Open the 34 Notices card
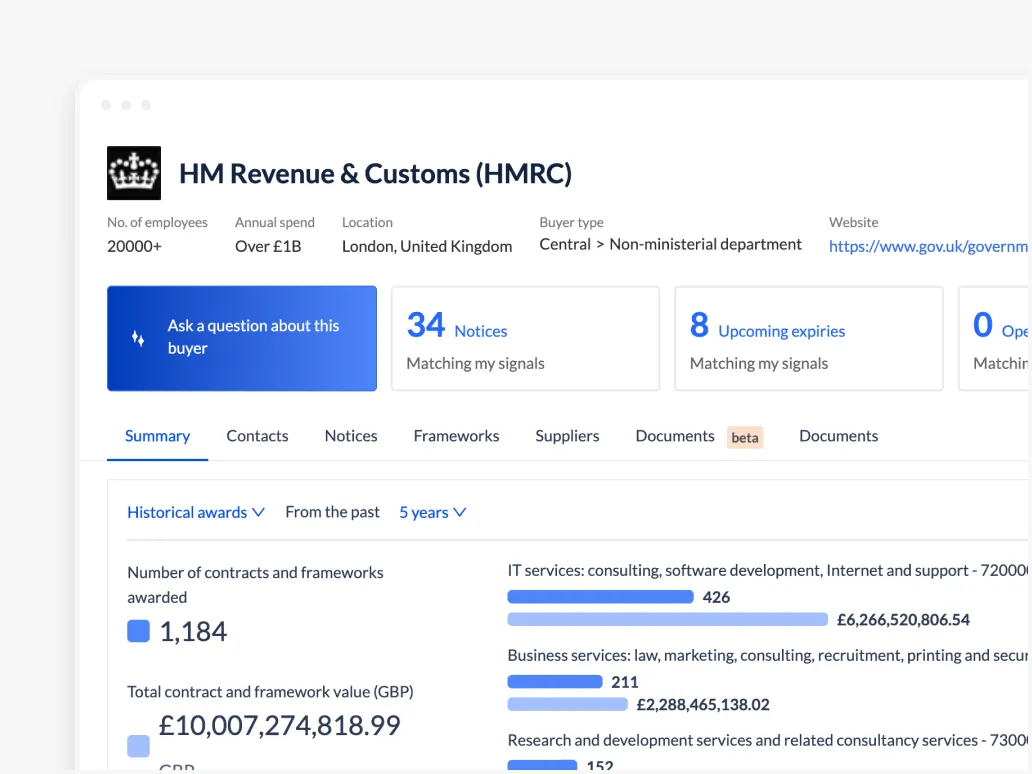The height and width of the screenshot is (774, 1032). [525, 338]
